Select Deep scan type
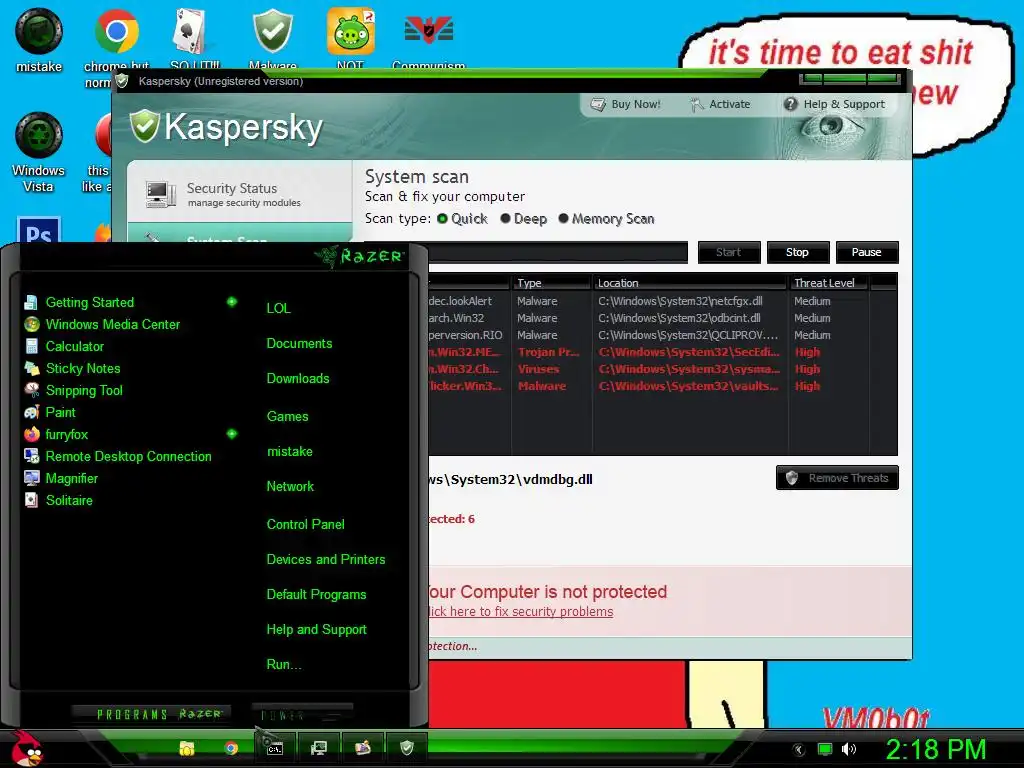This screenshot has height=768, width=1024. pos(524,219)
